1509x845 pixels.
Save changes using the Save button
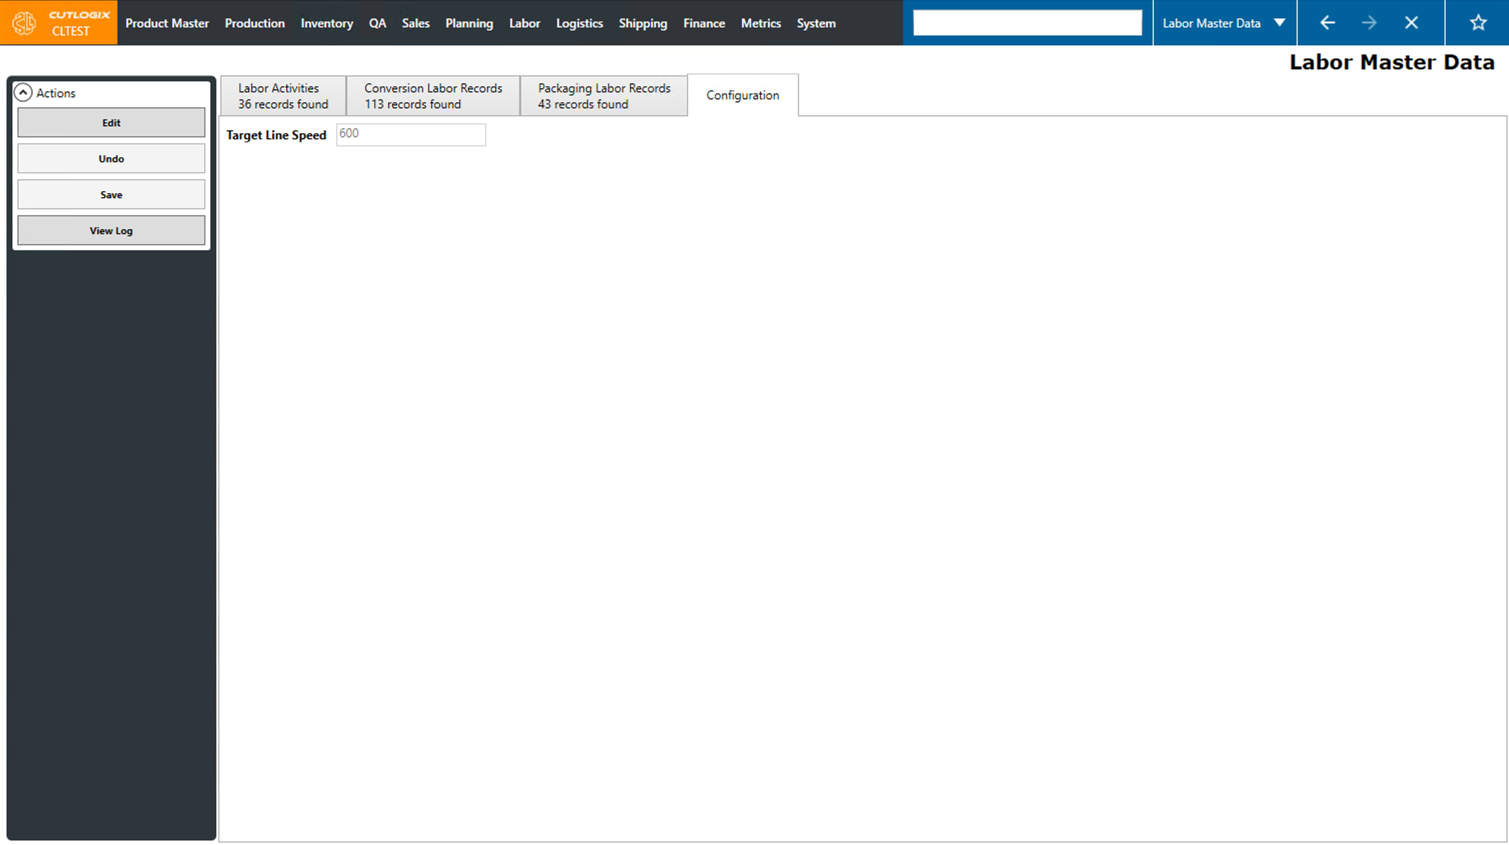point(110,194)
